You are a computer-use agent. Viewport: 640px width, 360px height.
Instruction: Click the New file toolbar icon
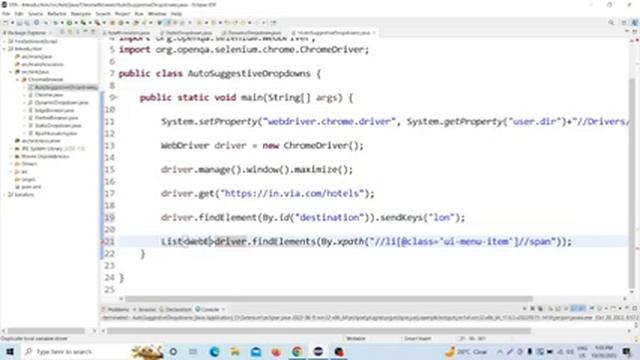(x=6, y=23)
